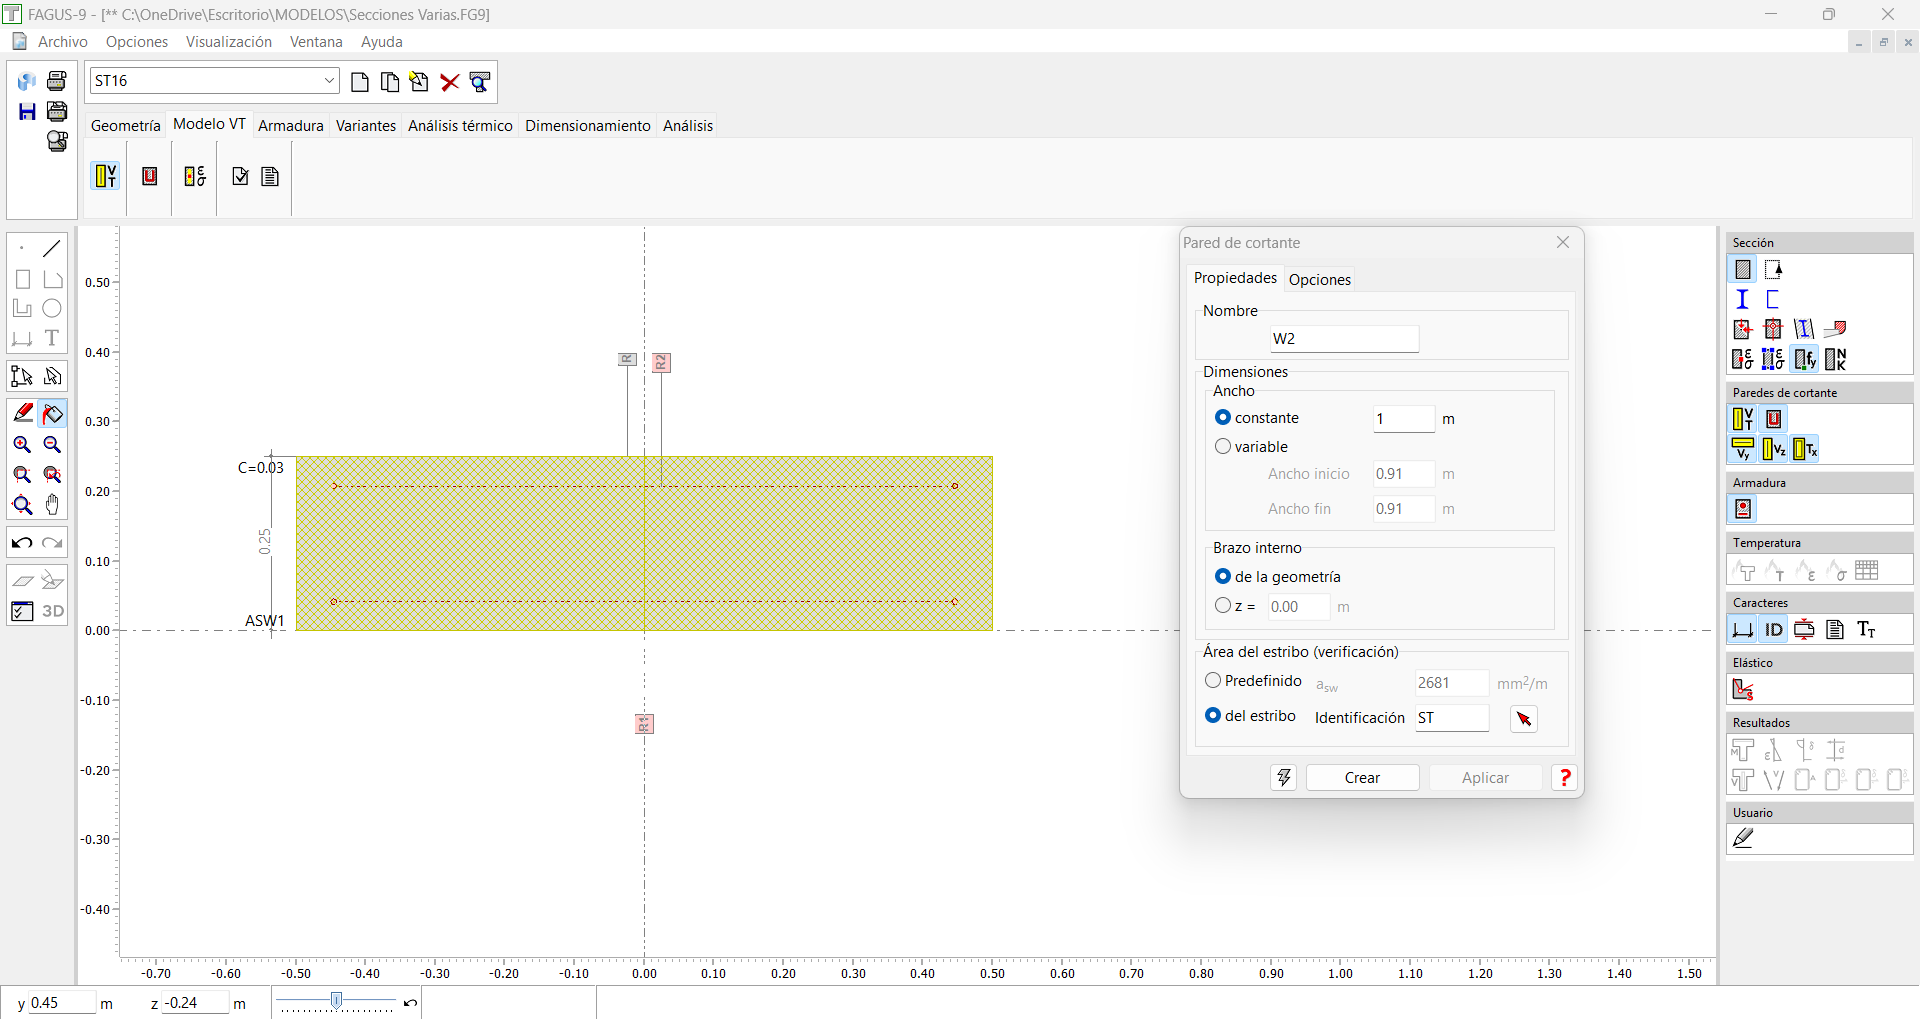This screenshot has width=1920, height=1020.
Task: Click the ID characters icon
Action: pyautogui.click(x=1773, y=629)
